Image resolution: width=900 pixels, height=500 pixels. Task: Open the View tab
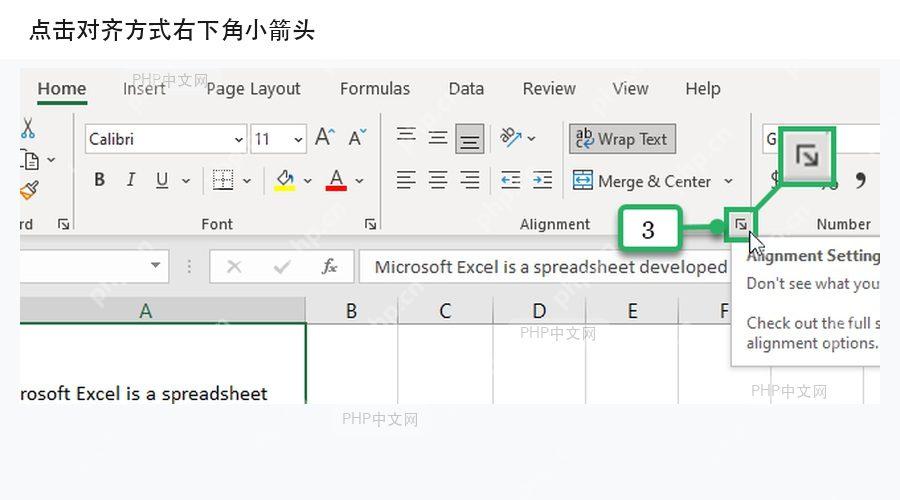click(x=630, y=89)
